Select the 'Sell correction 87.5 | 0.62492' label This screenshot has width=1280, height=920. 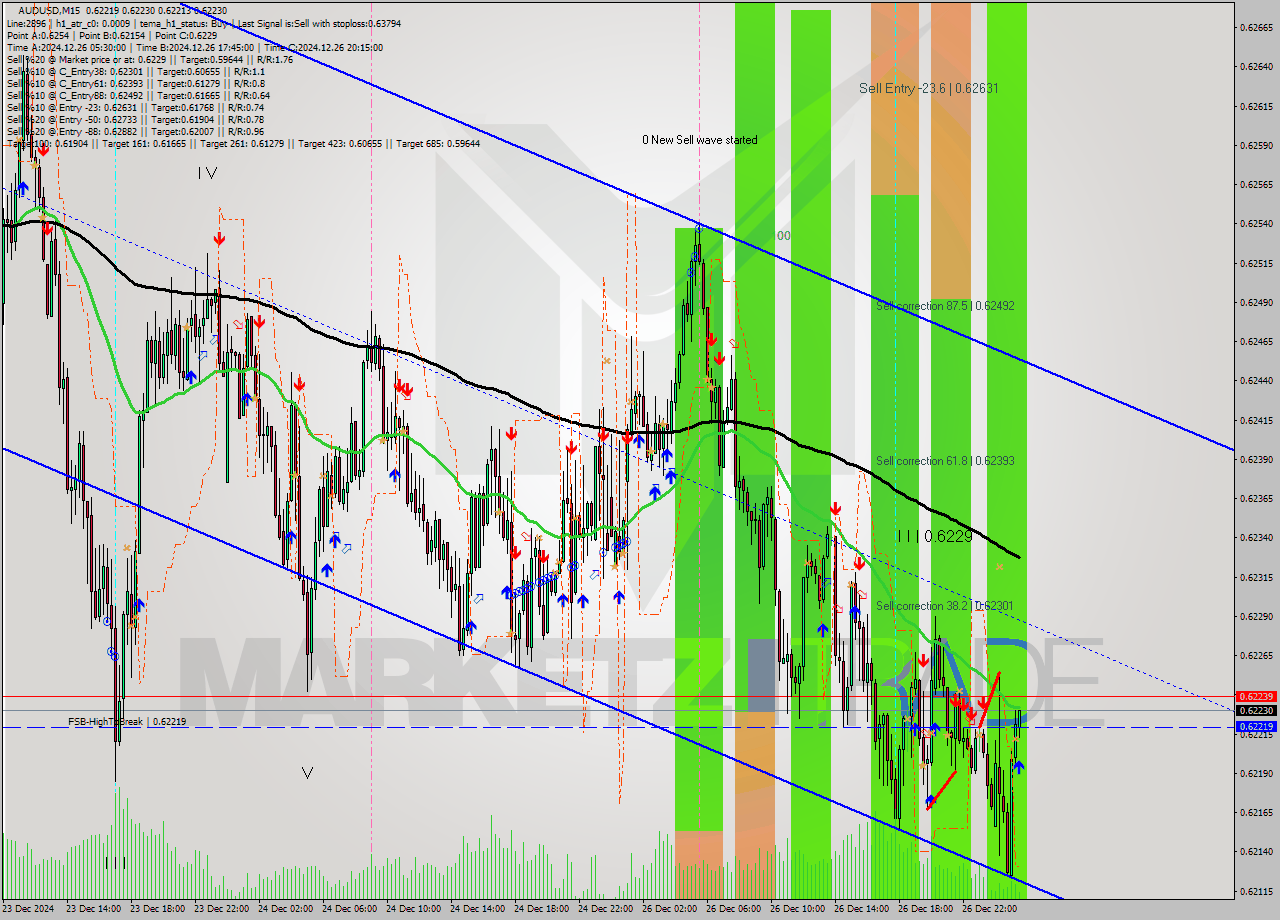pyautogui.click(x=945, y=305)
